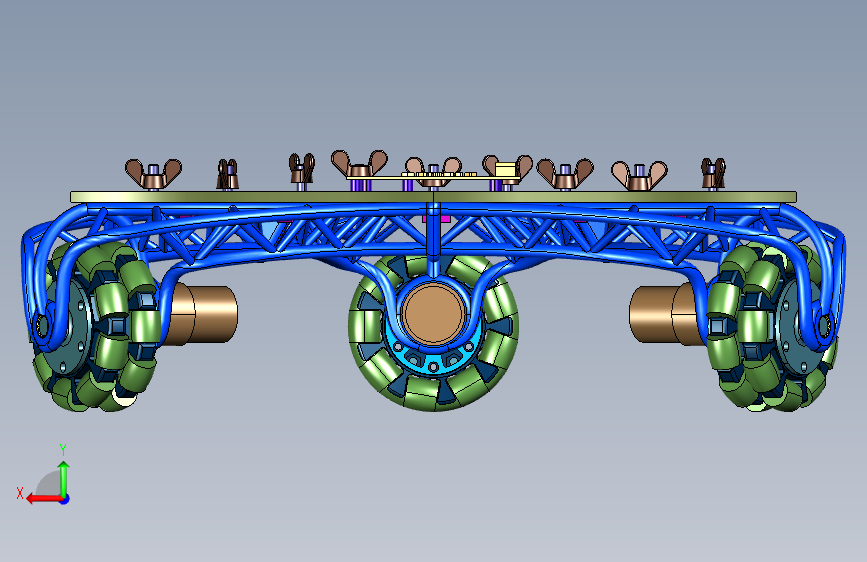Image resolution: width=867 pixels, height=562 pixels.
Task: Select the small circuit board above the top plate
Action: (x=433, y=177)
